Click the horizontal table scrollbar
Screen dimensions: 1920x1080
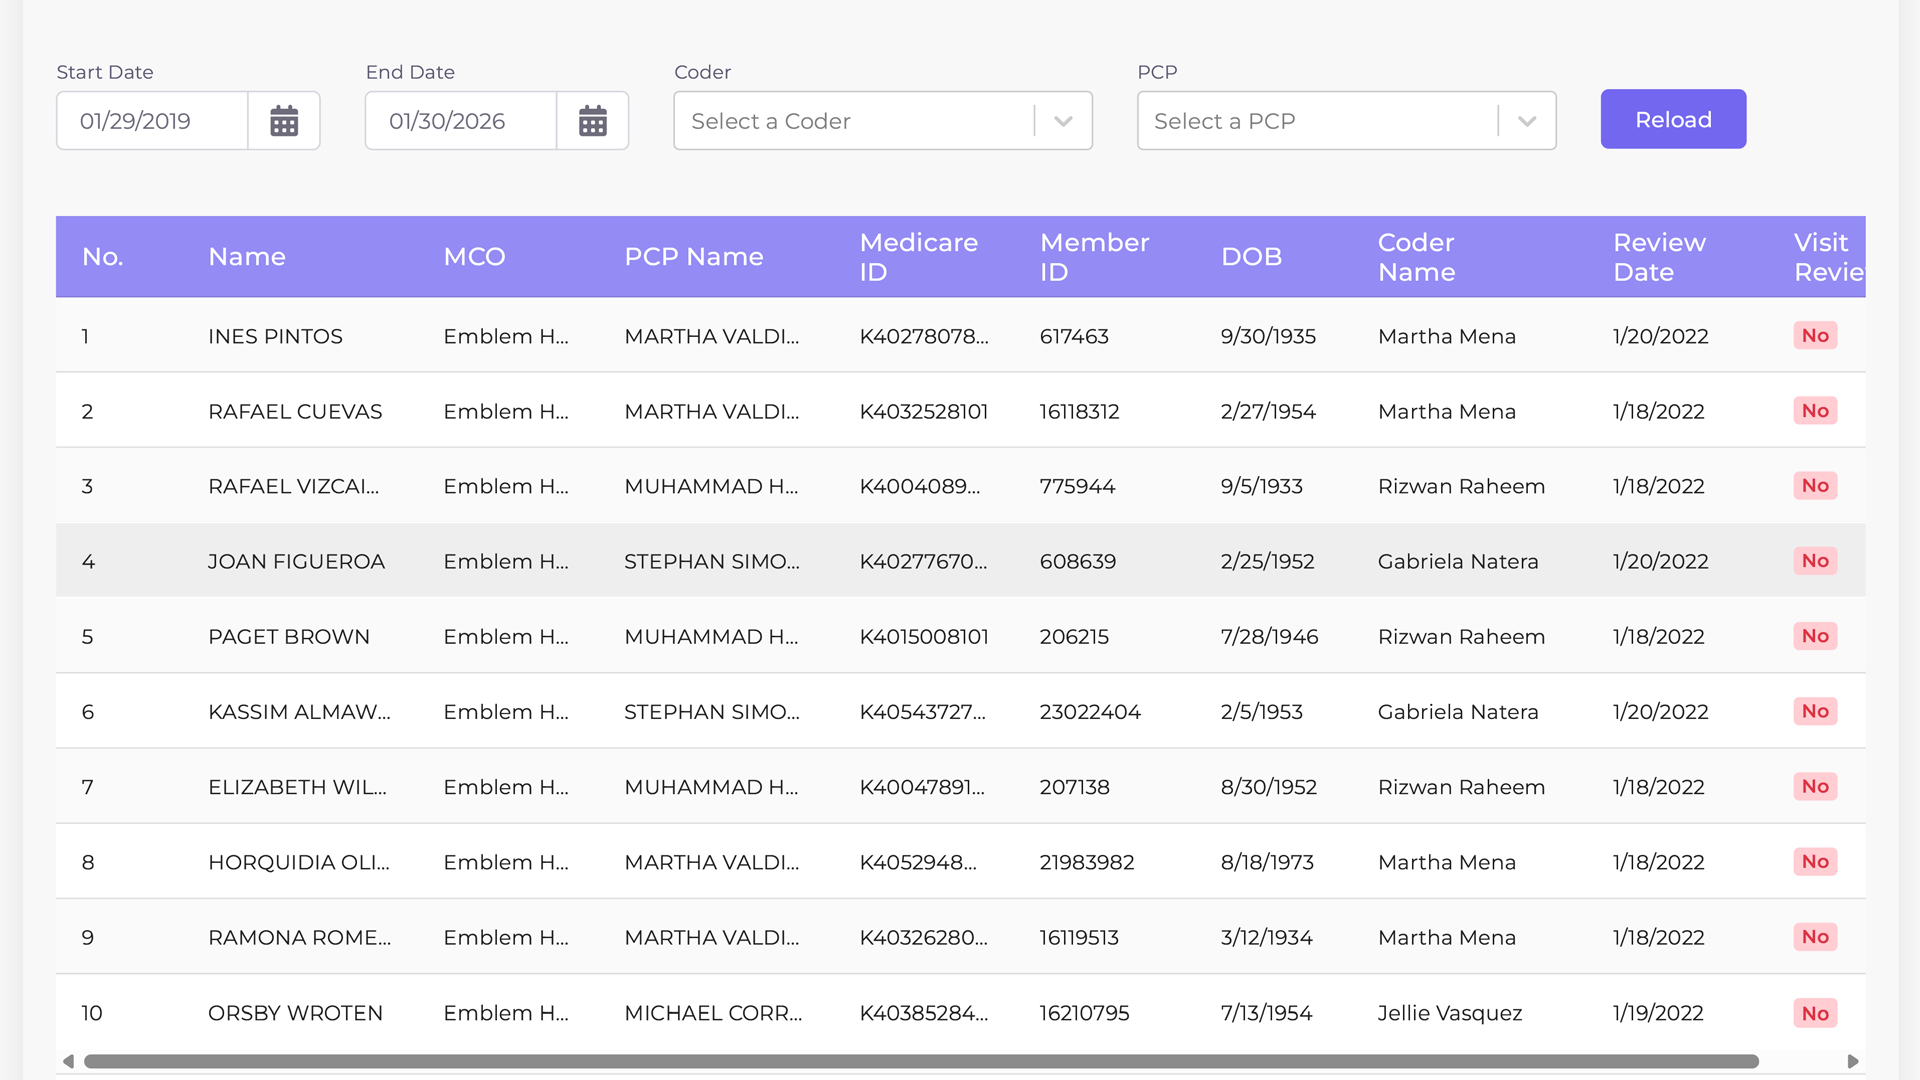(x=920, y=1061)
